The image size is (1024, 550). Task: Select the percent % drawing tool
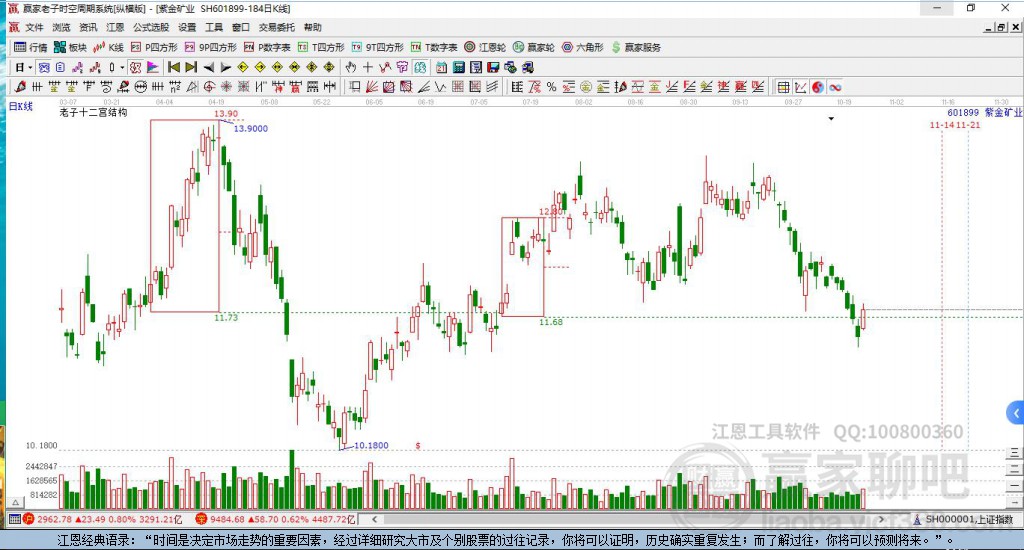click(552, 87)
